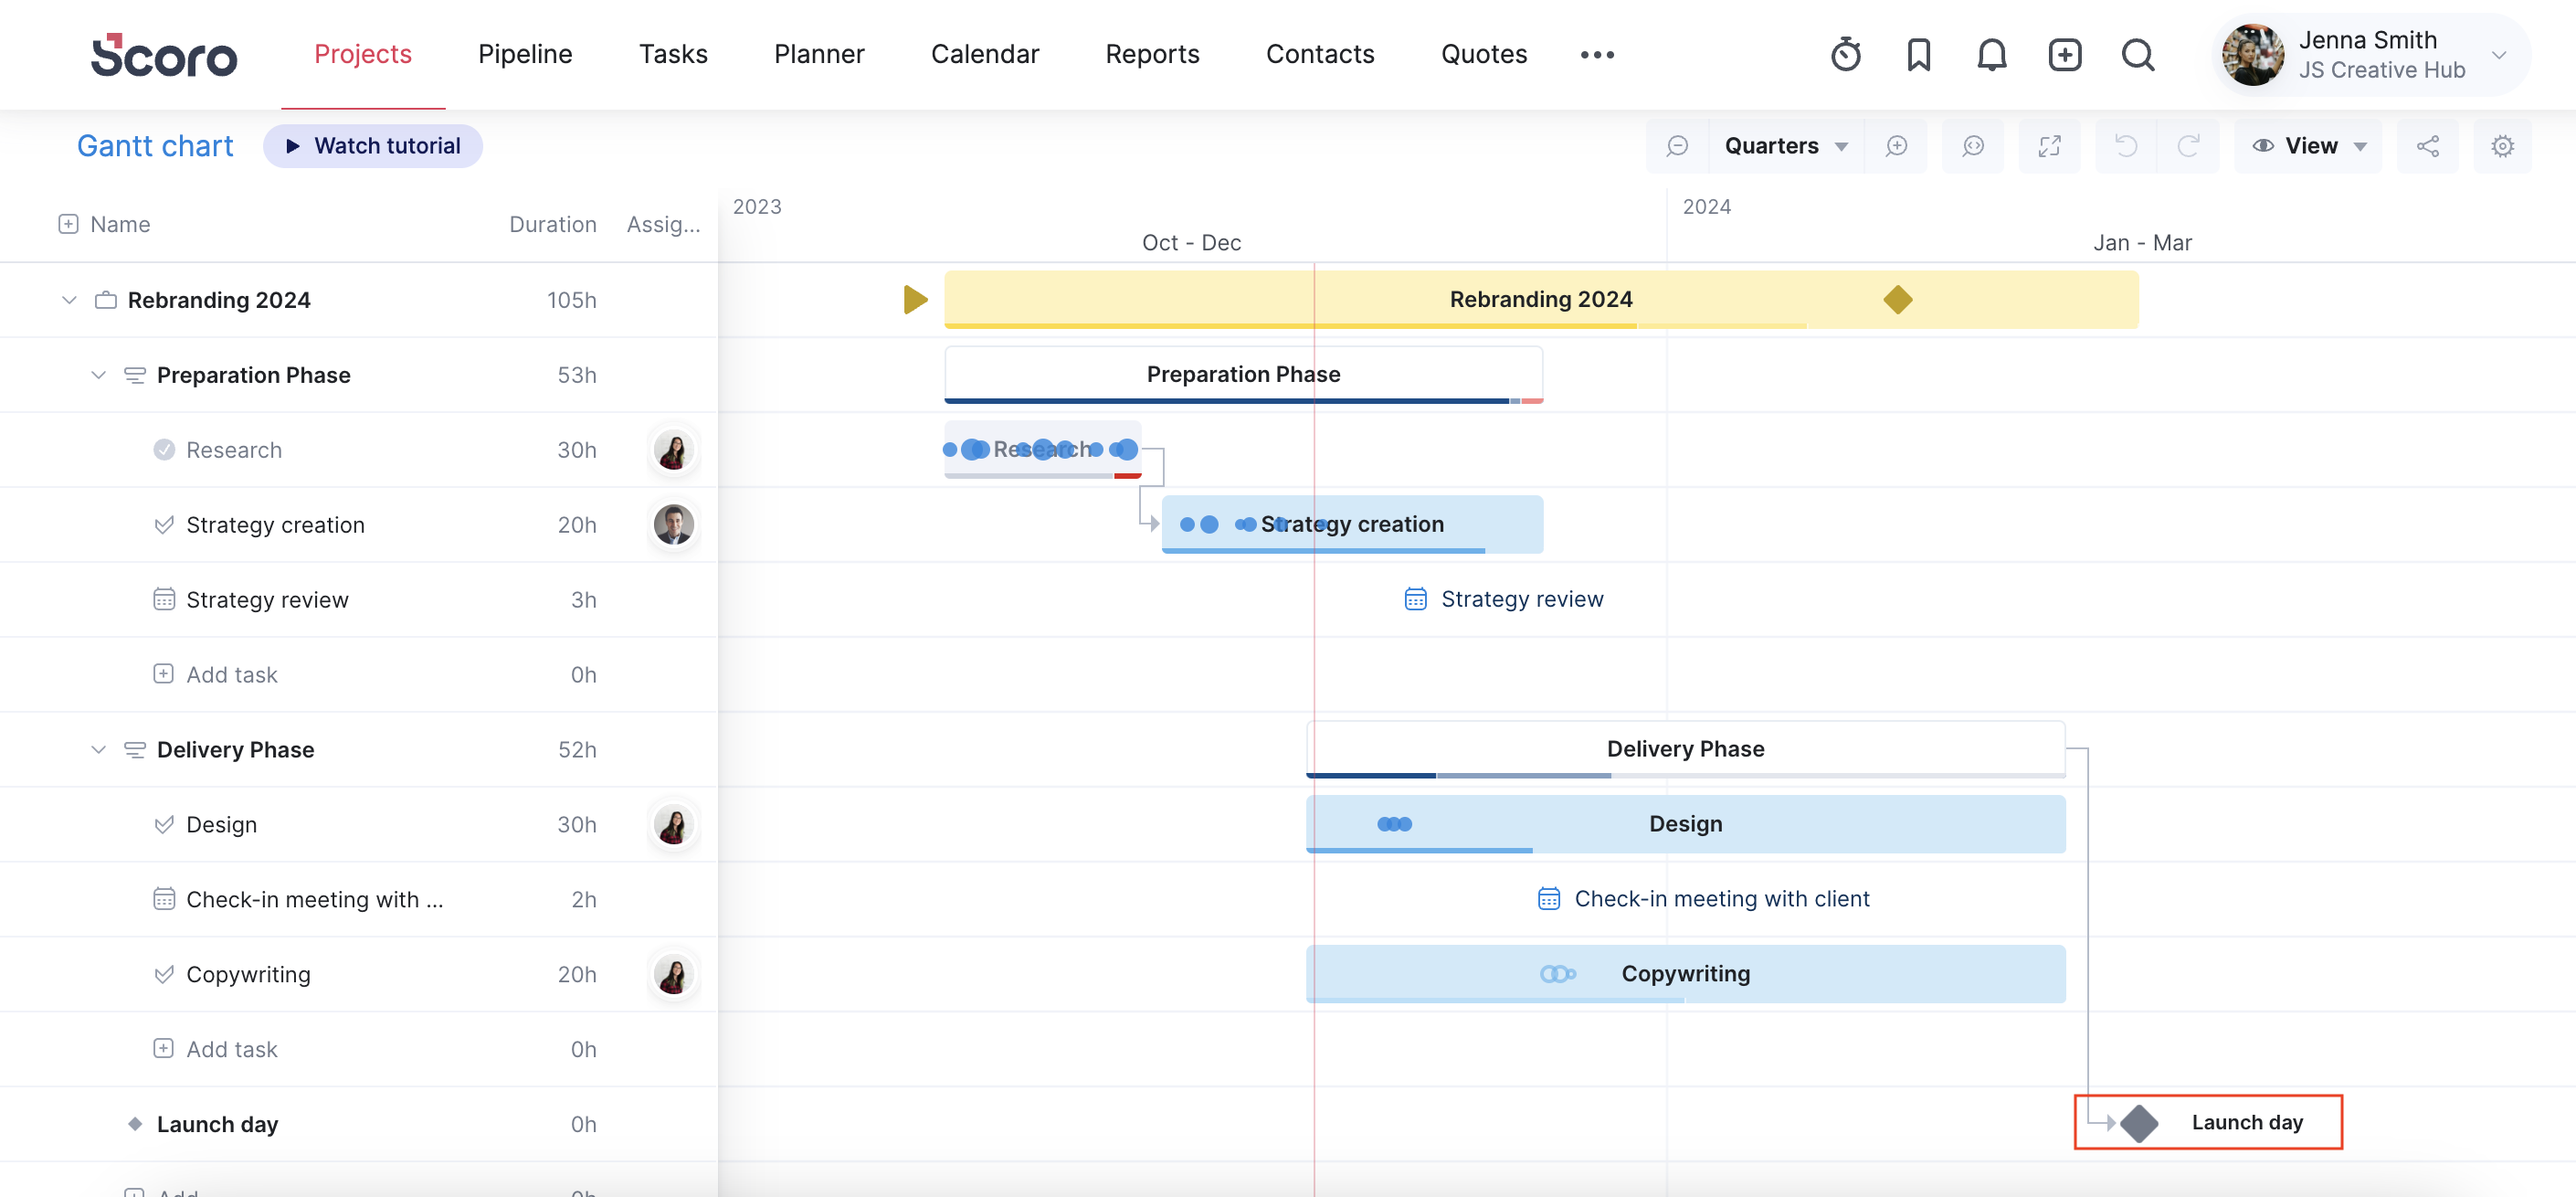Screen dimensions: 2576x1197
Task: Click the Rebranding 2024 project timeline bar
Action: [x=1541, y=299]
